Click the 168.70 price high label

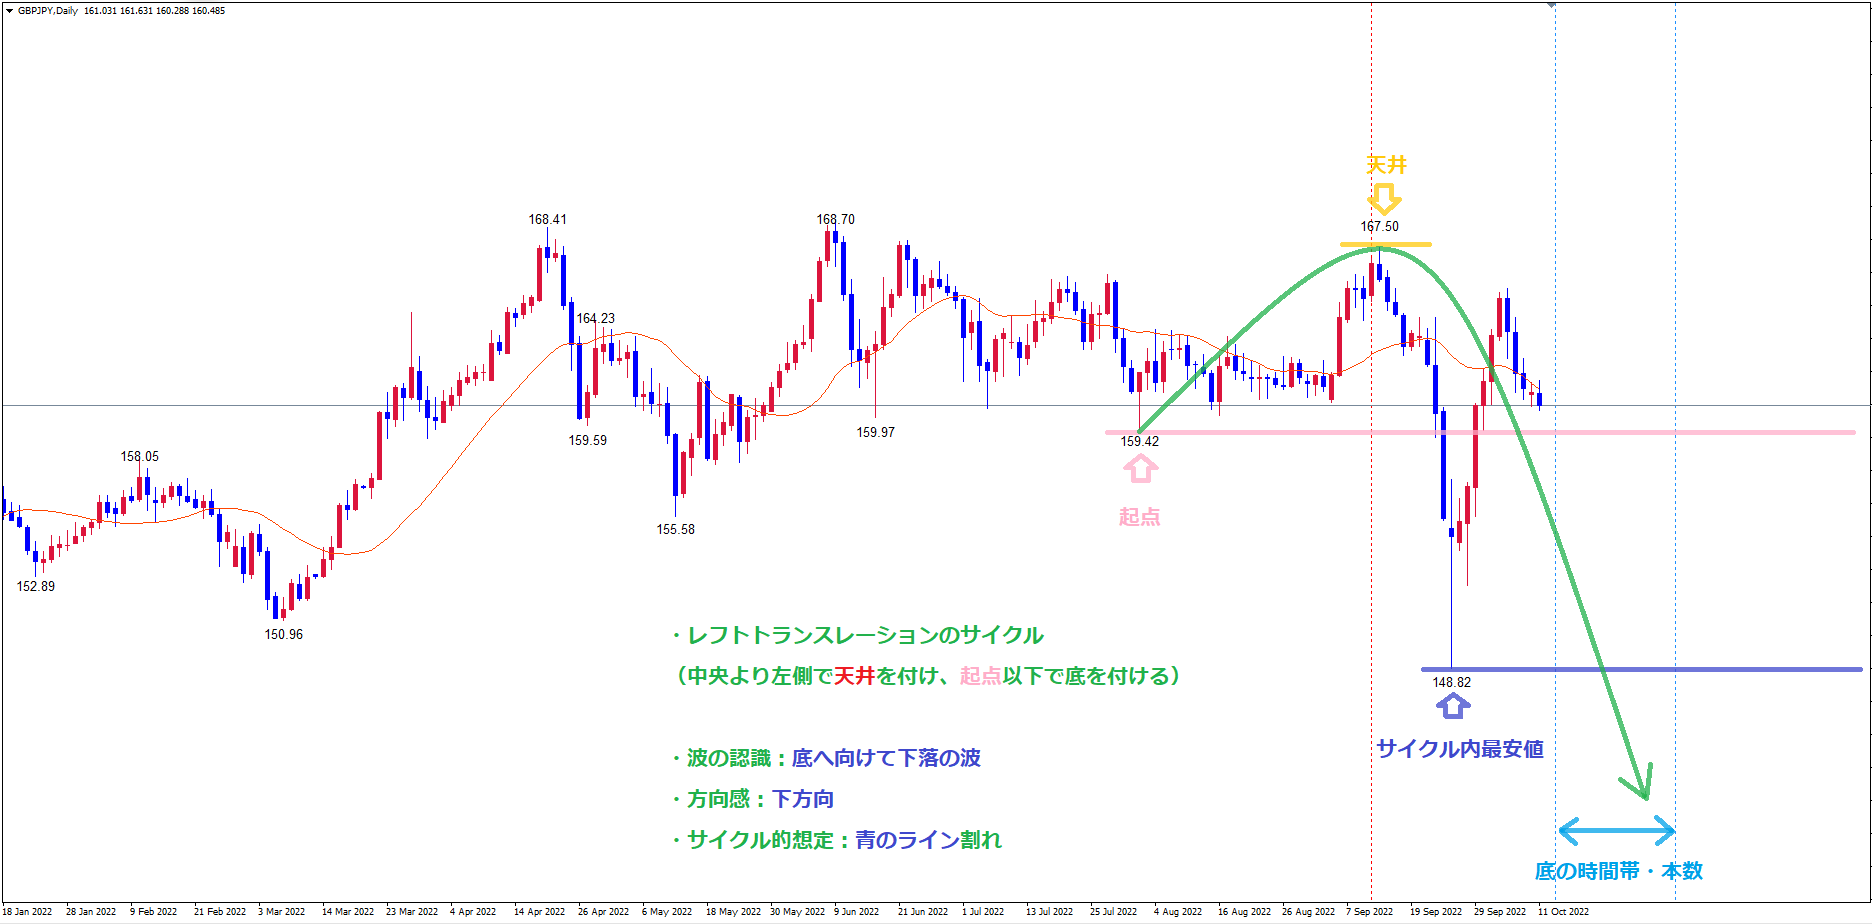click(835, 219)
